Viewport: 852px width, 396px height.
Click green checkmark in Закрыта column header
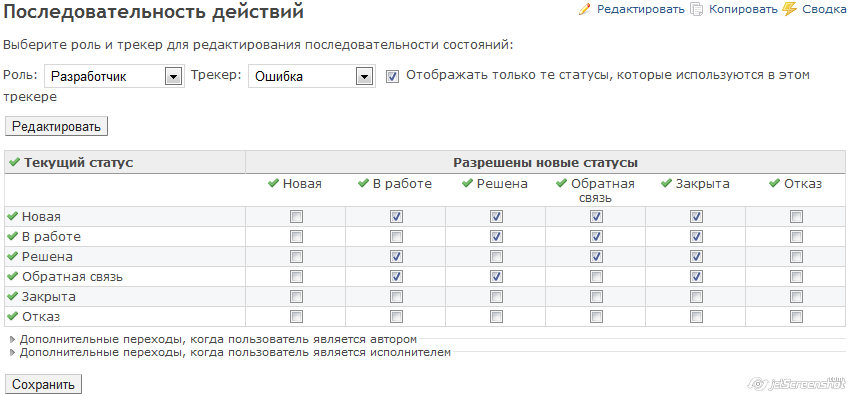click(666, 184)
